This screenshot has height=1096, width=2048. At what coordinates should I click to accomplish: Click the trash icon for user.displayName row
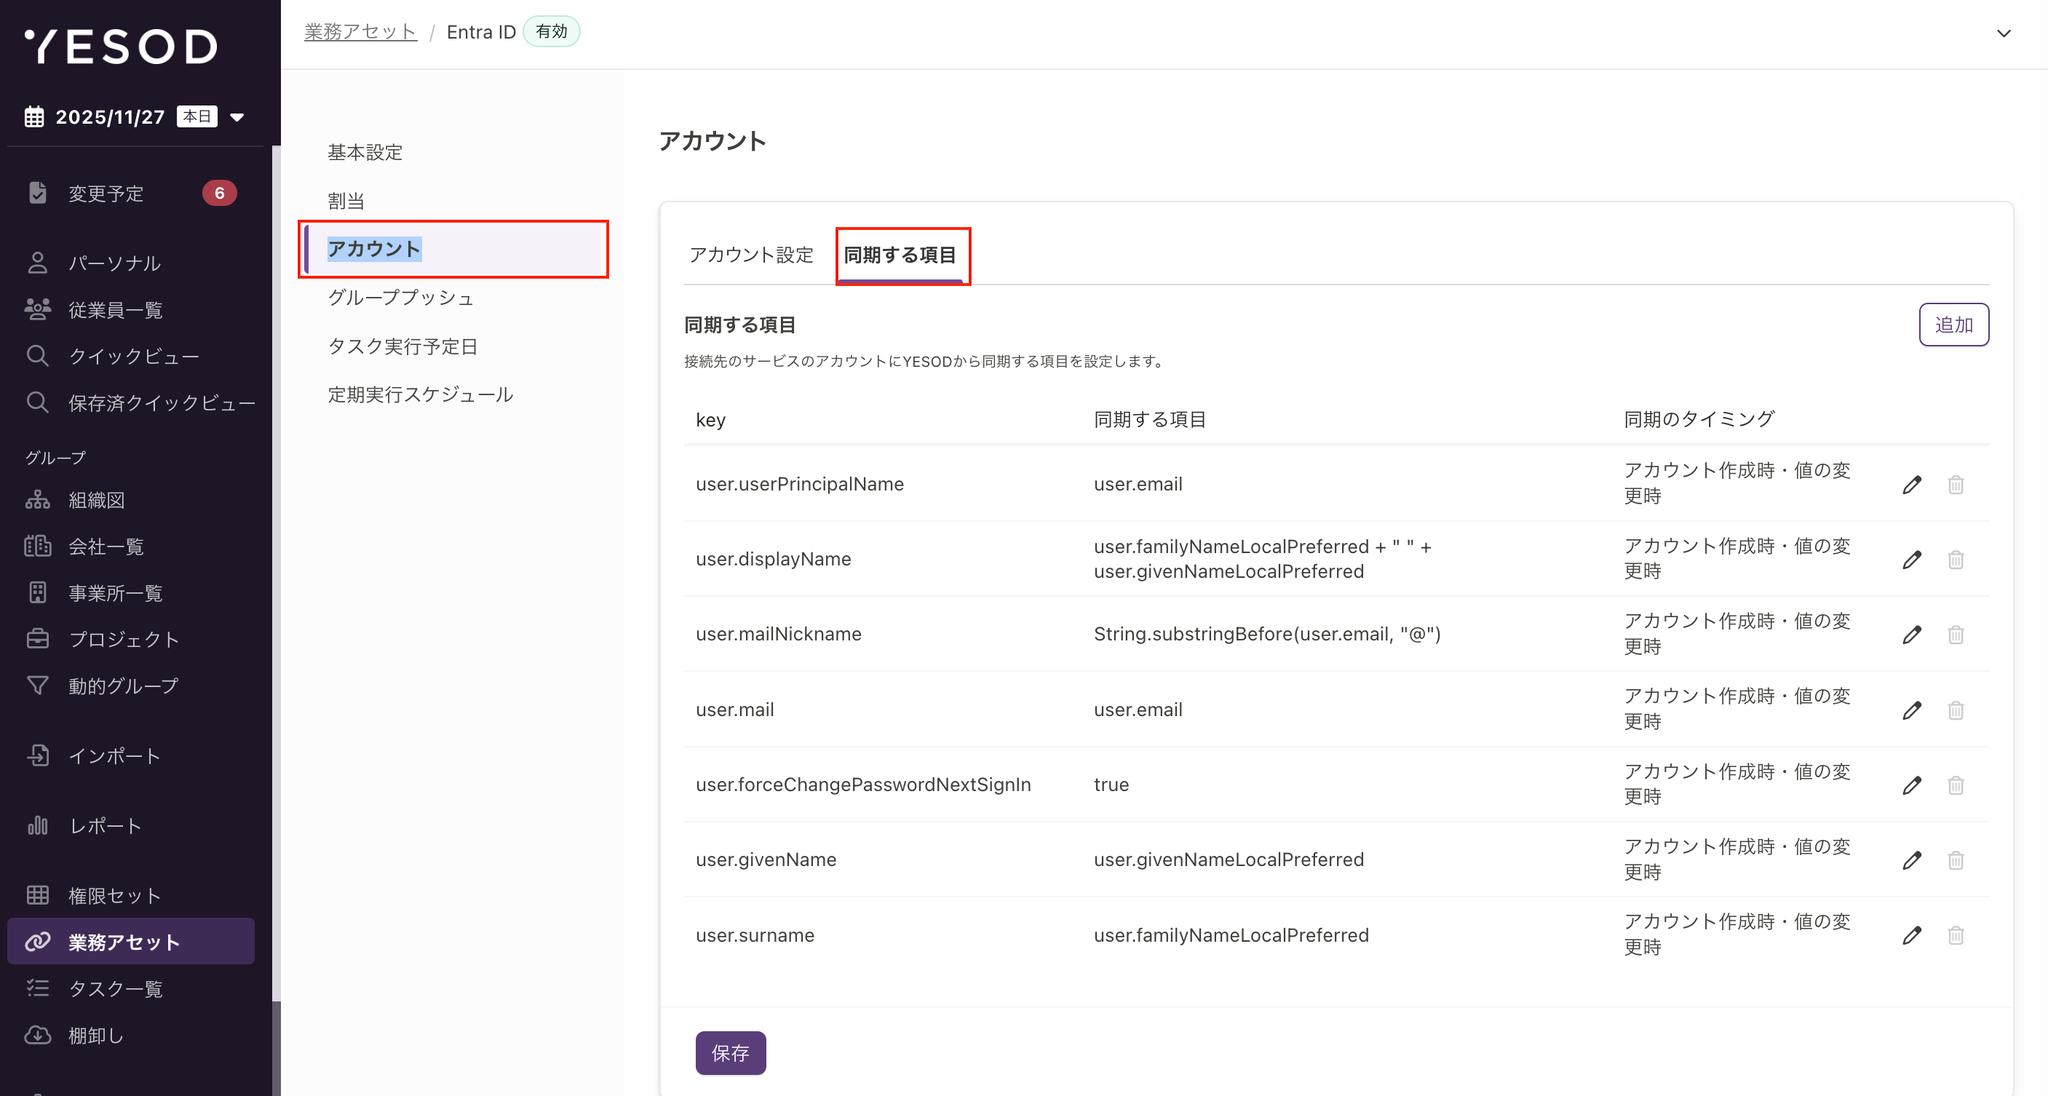click(1955, 560)
